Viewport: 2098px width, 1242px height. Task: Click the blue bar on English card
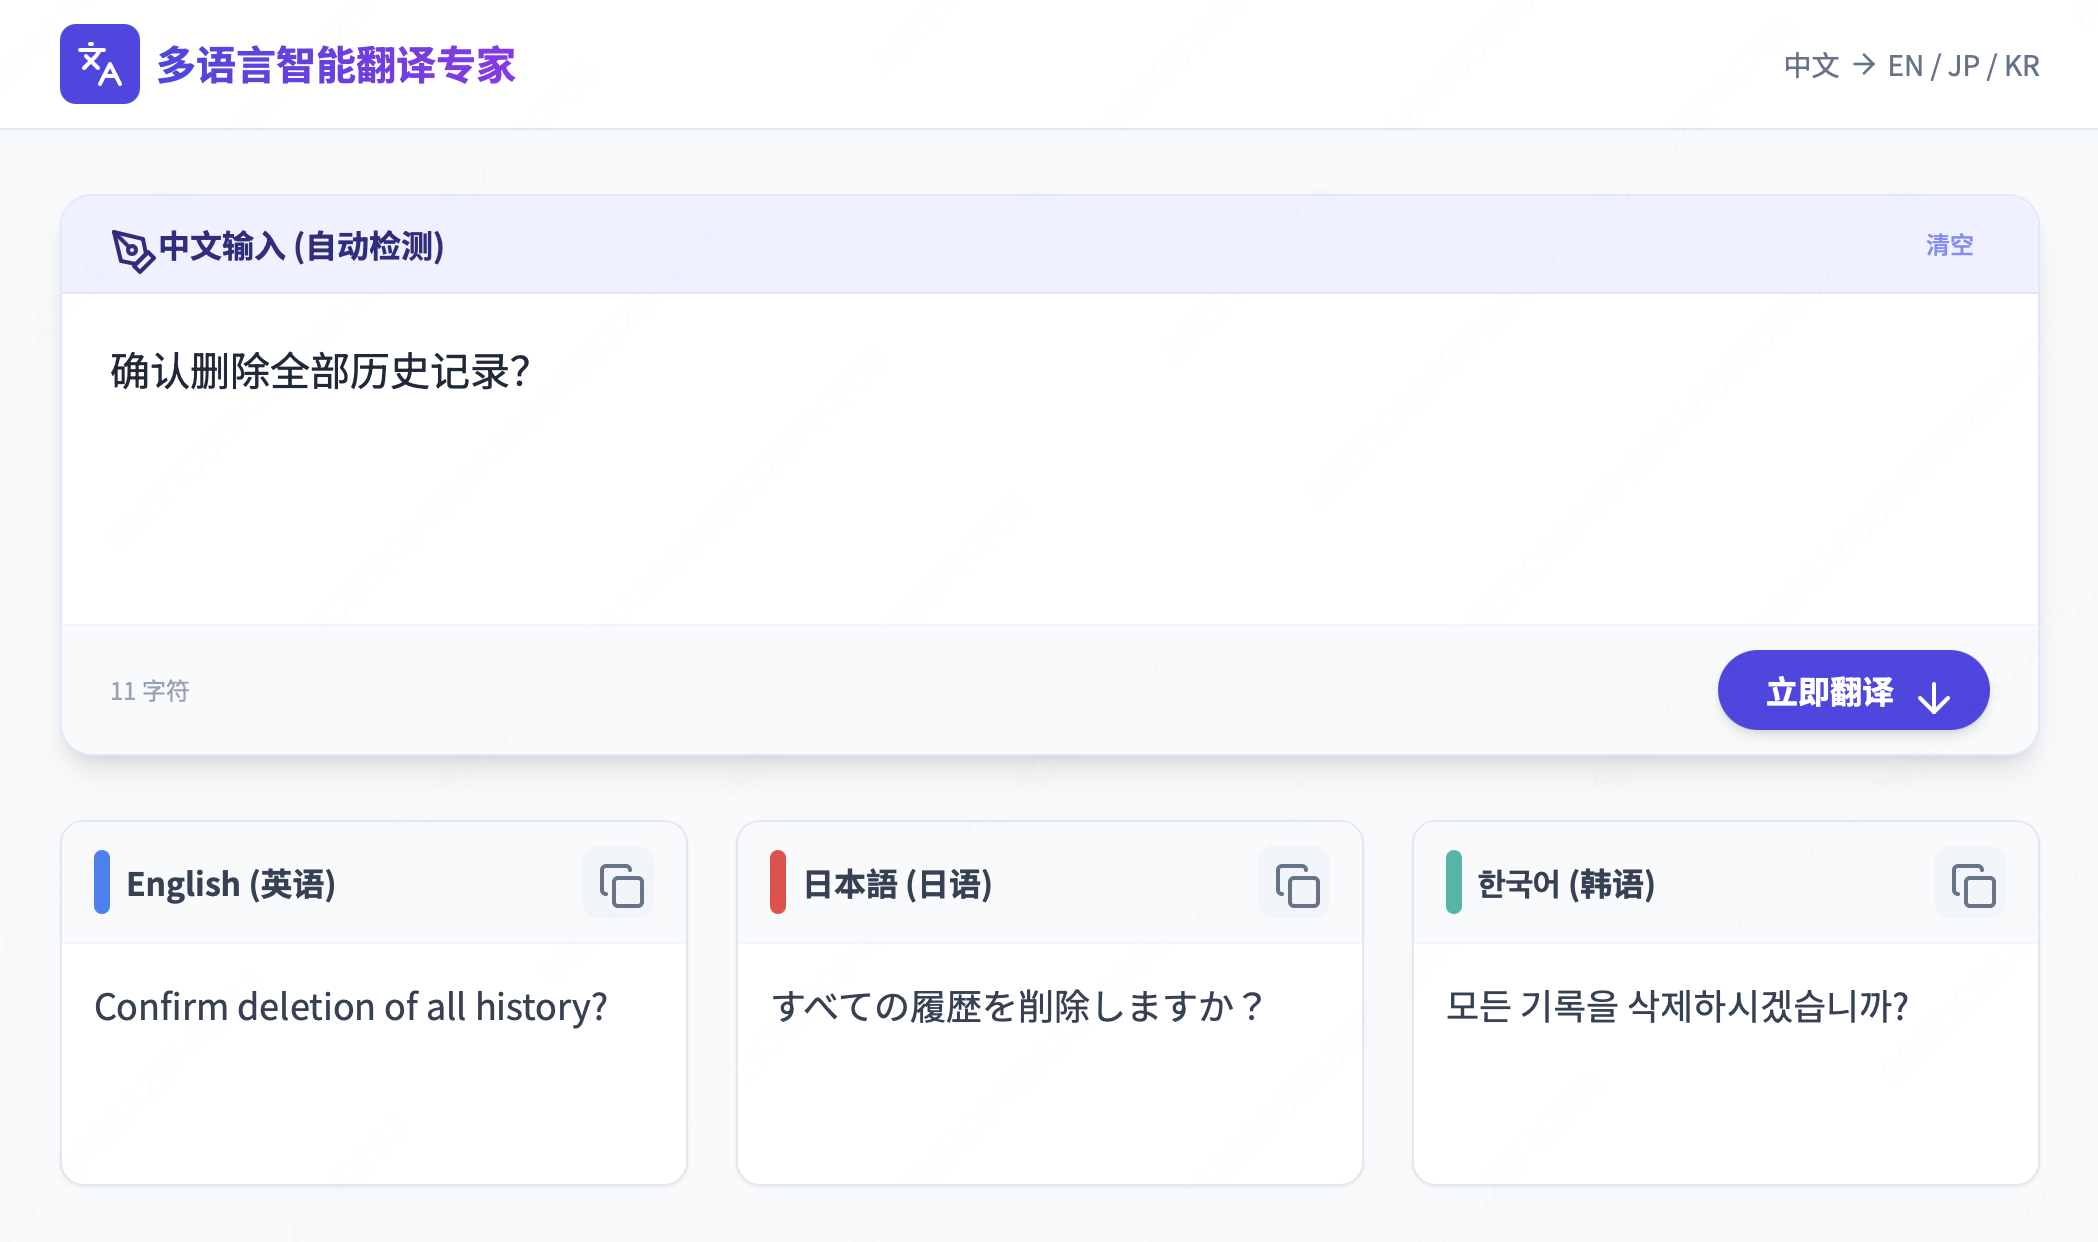[x=102, y=882]
